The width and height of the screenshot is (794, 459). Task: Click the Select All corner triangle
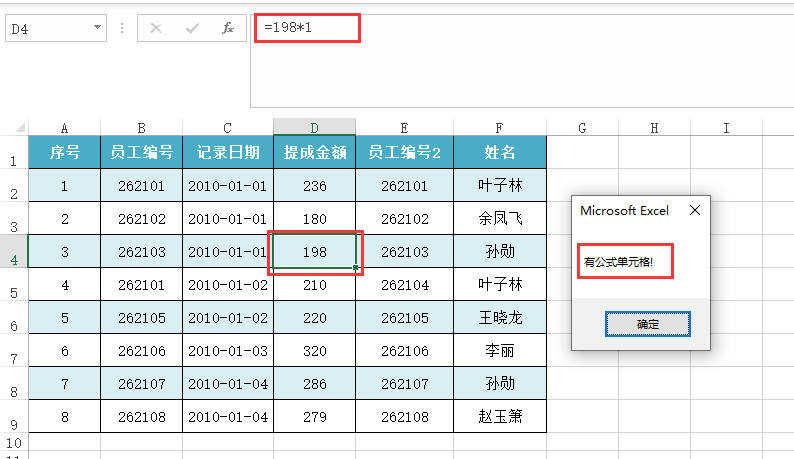pos(20,127)
